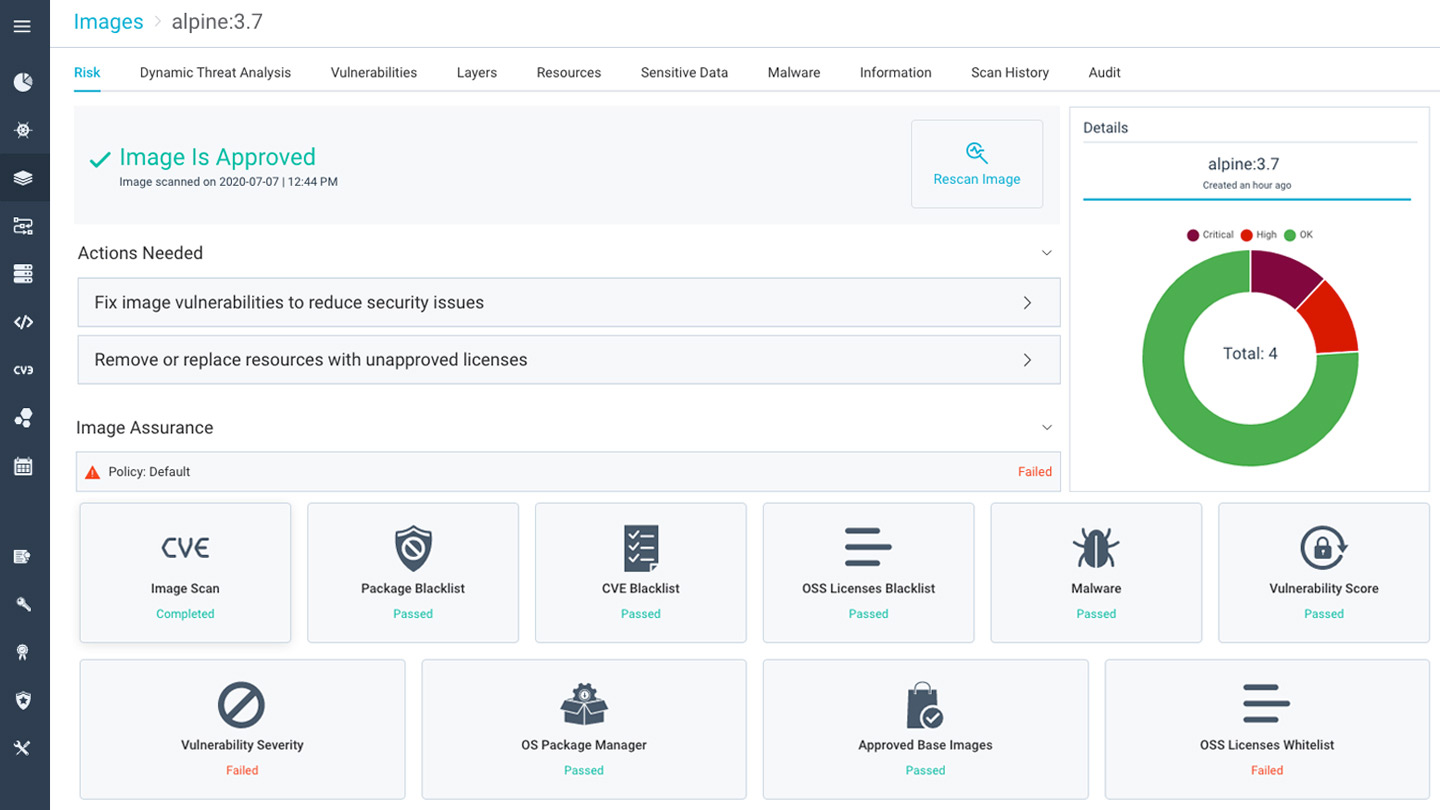Open the dashboard pie chart sidebar icon
The height and width of the screenshot is (810, 1440).
[23, 82]
